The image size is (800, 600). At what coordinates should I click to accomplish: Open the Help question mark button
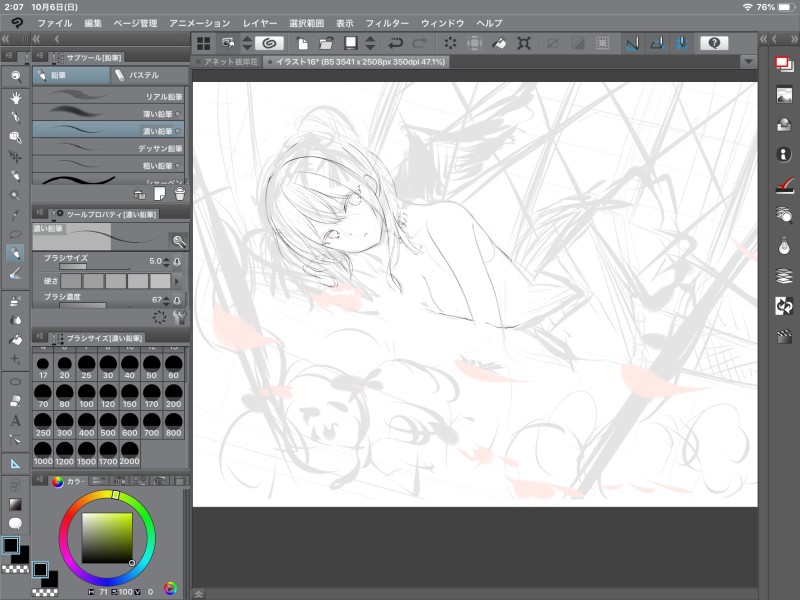[x=714, y=43]
